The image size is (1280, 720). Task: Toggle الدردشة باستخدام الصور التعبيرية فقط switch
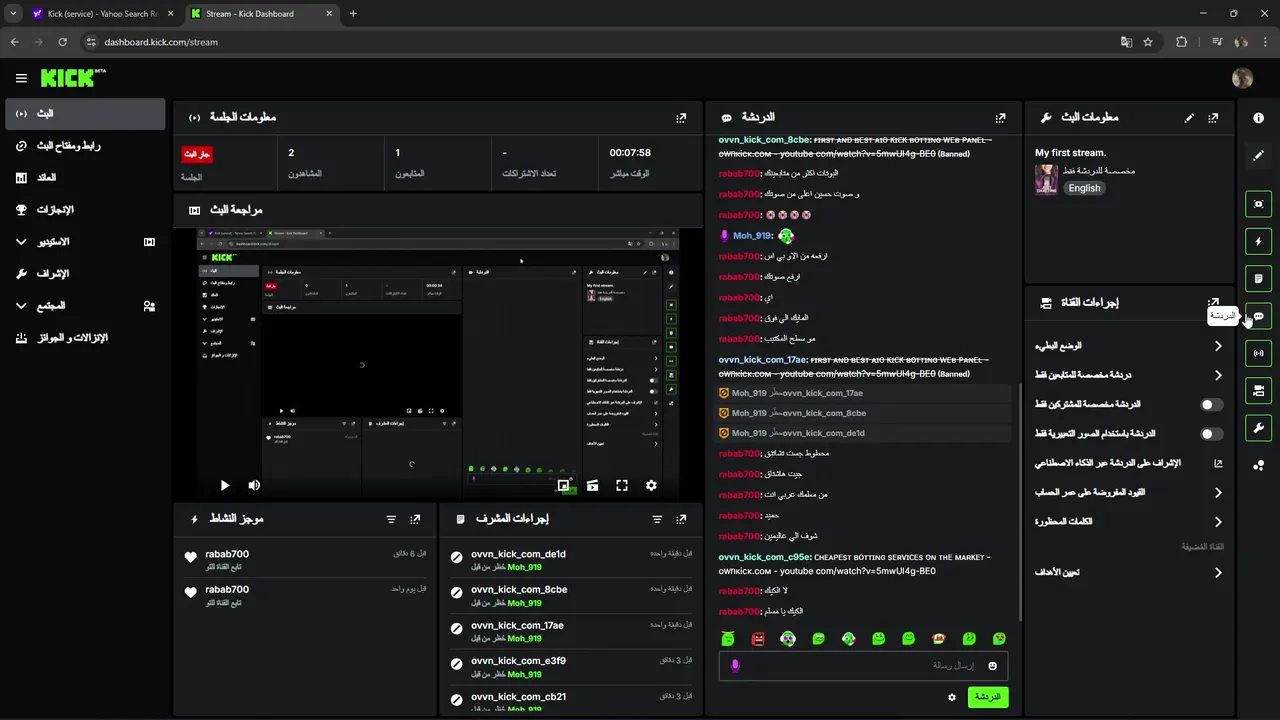coord(1211,434)
